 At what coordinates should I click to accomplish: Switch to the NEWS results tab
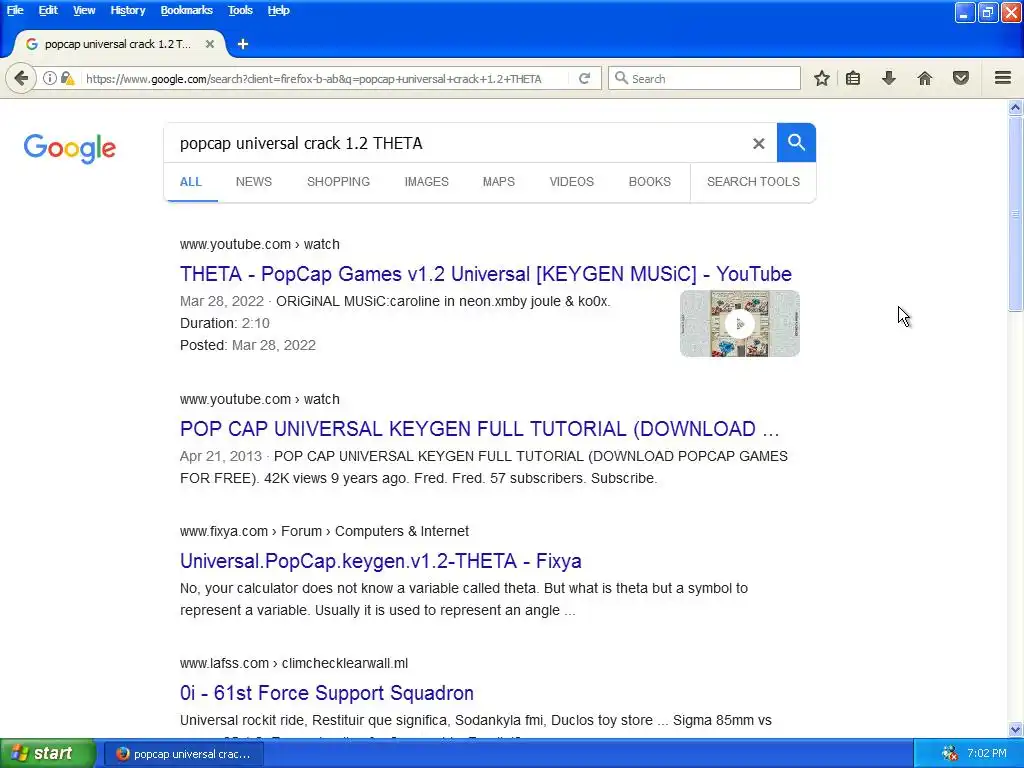[253, 182]
